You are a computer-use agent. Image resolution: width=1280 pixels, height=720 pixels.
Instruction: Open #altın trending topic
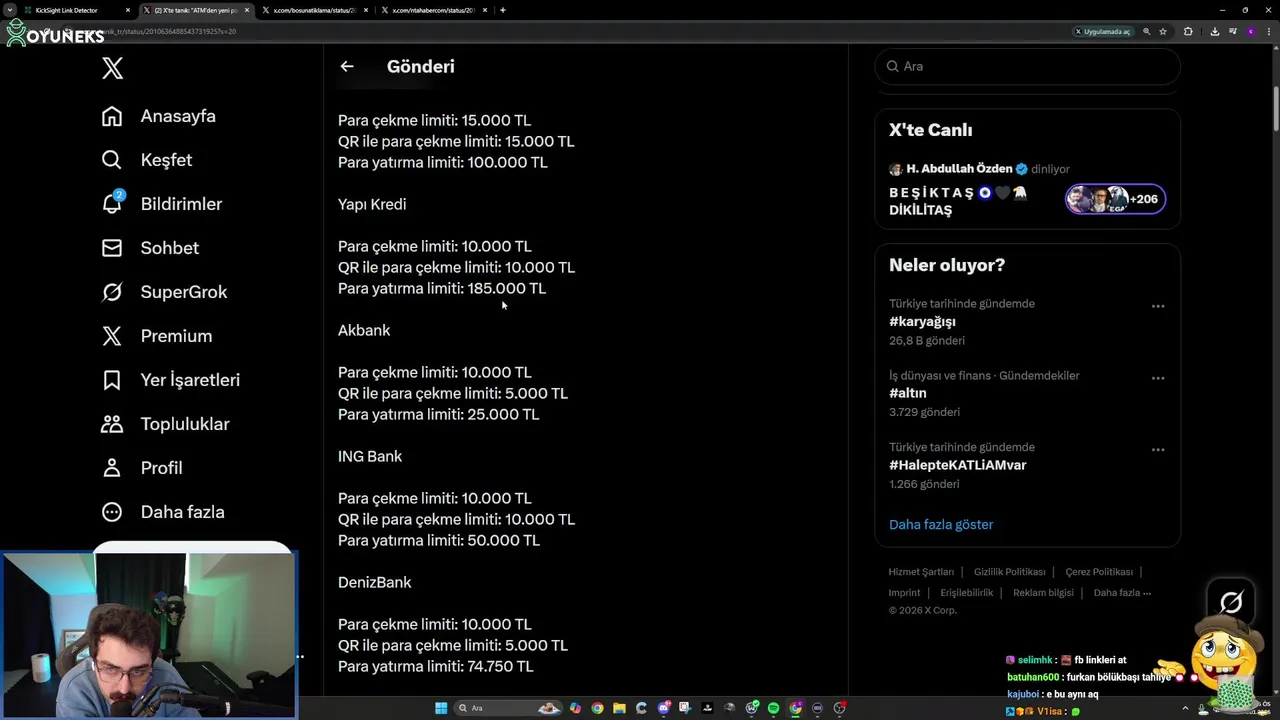tap(908, 393)
